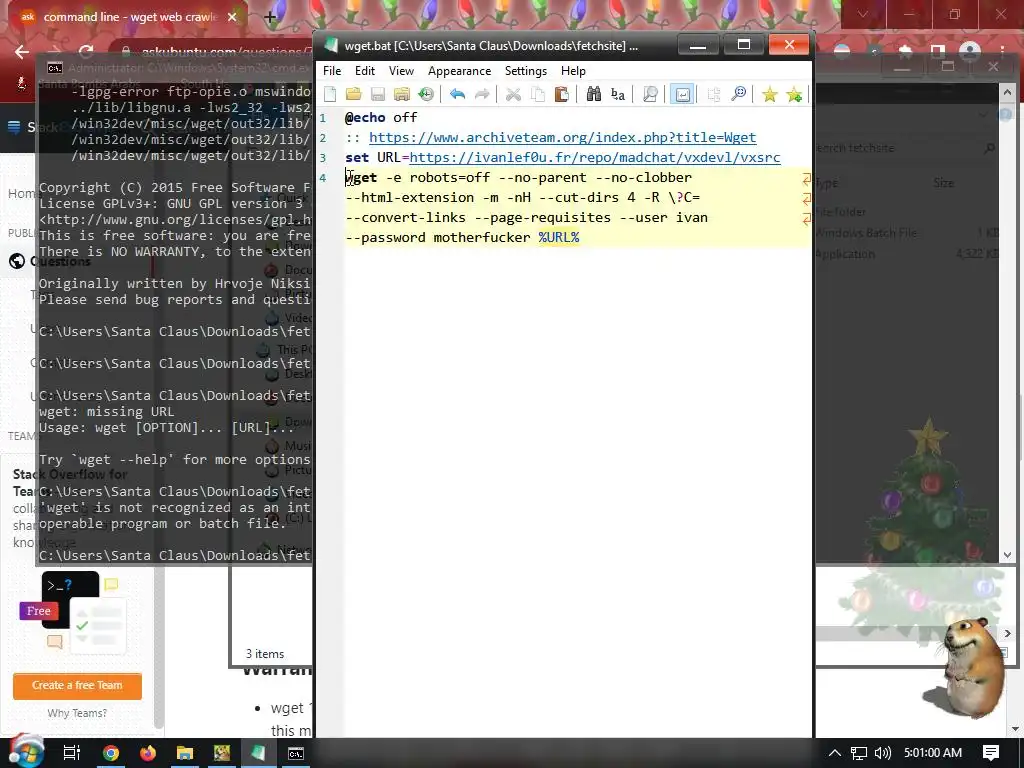Create a new document in the editor toolbar
1024x768 pixels.
(330, 94)
